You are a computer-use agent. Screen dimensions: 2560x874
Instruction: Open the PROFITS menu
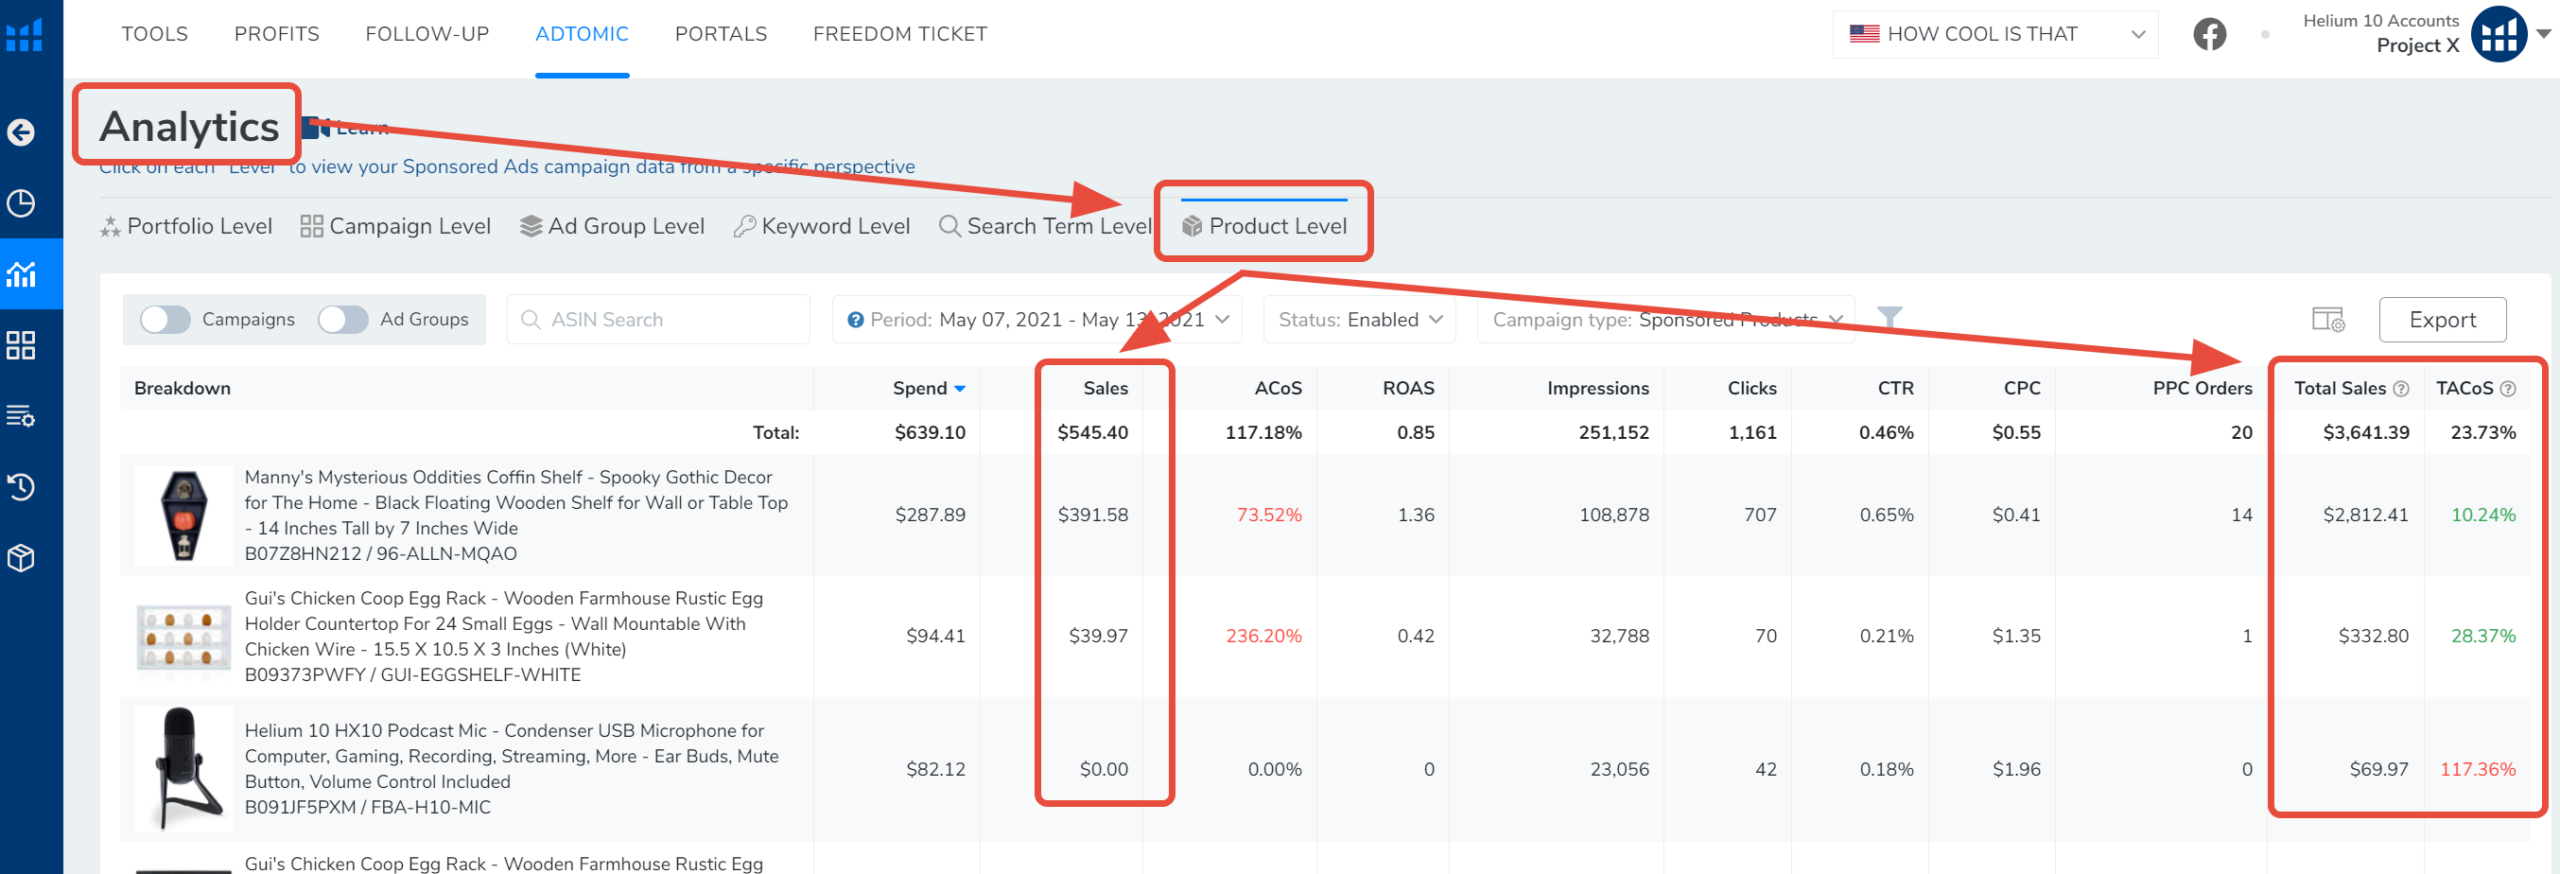point(277,34)
